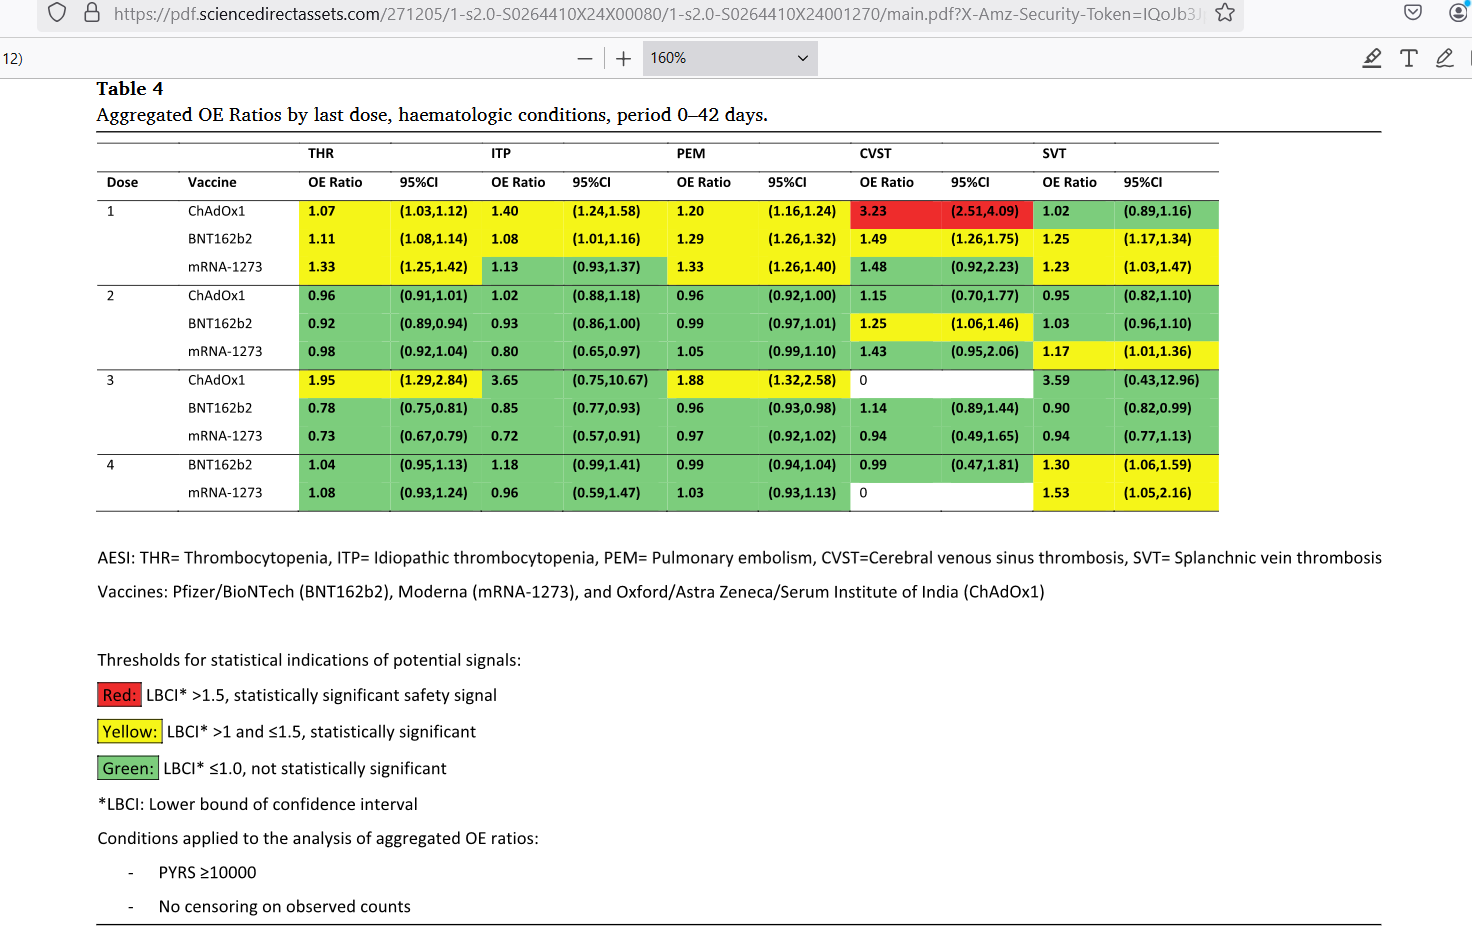Image resolution: width=1472 pixels, height=926 pixels.
Task: Click the cell value 1.43
Action: click(873, 351)
